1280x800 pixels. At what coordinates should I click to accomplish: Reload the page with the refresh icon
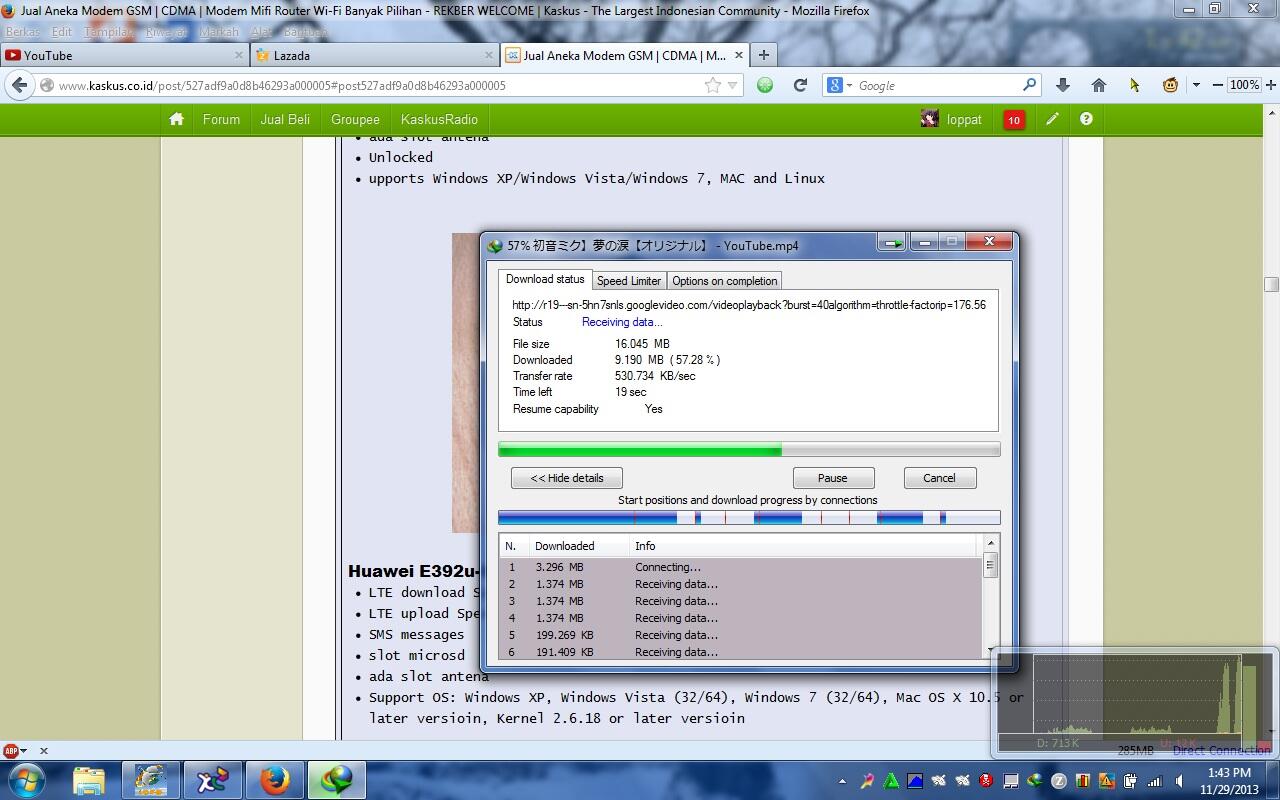pos(800,85)
